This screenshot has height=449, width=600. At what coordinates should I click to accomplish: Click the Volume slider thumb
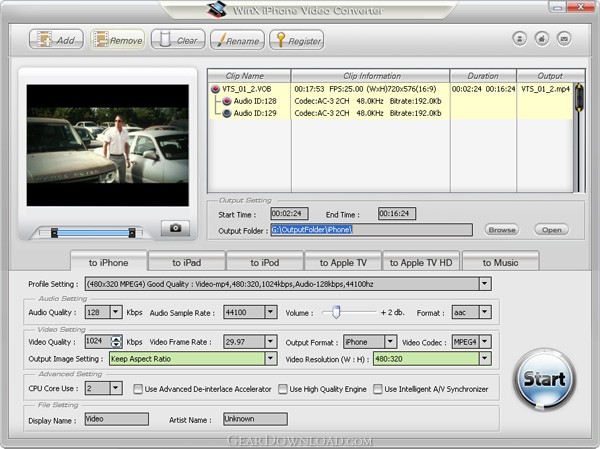click(x=336, y=312)
